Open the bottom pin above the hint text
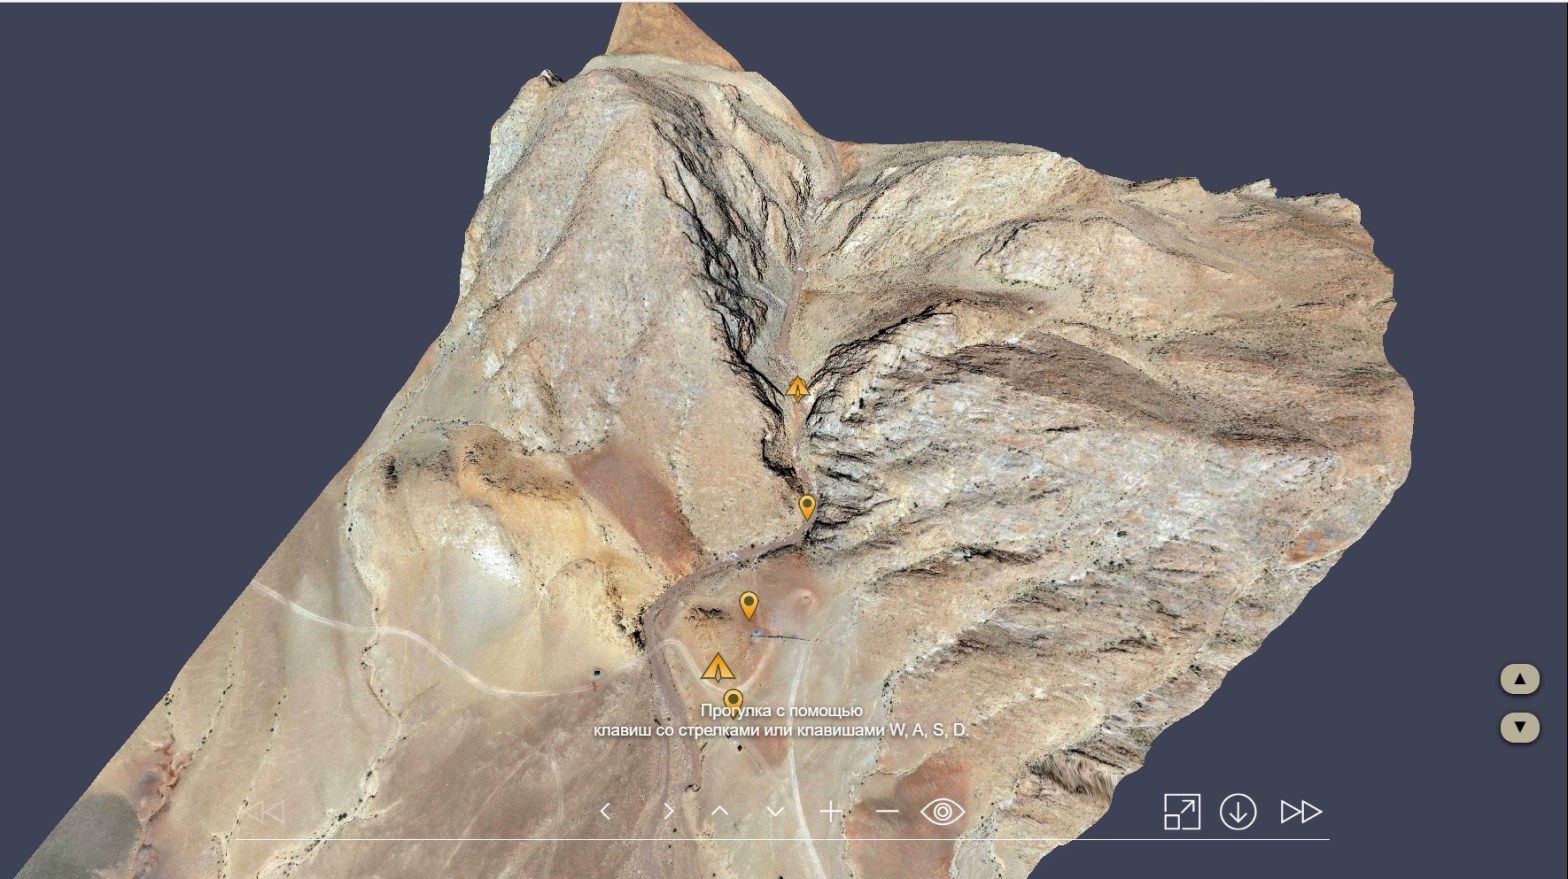1568x879 pixels. coord(733,699)
